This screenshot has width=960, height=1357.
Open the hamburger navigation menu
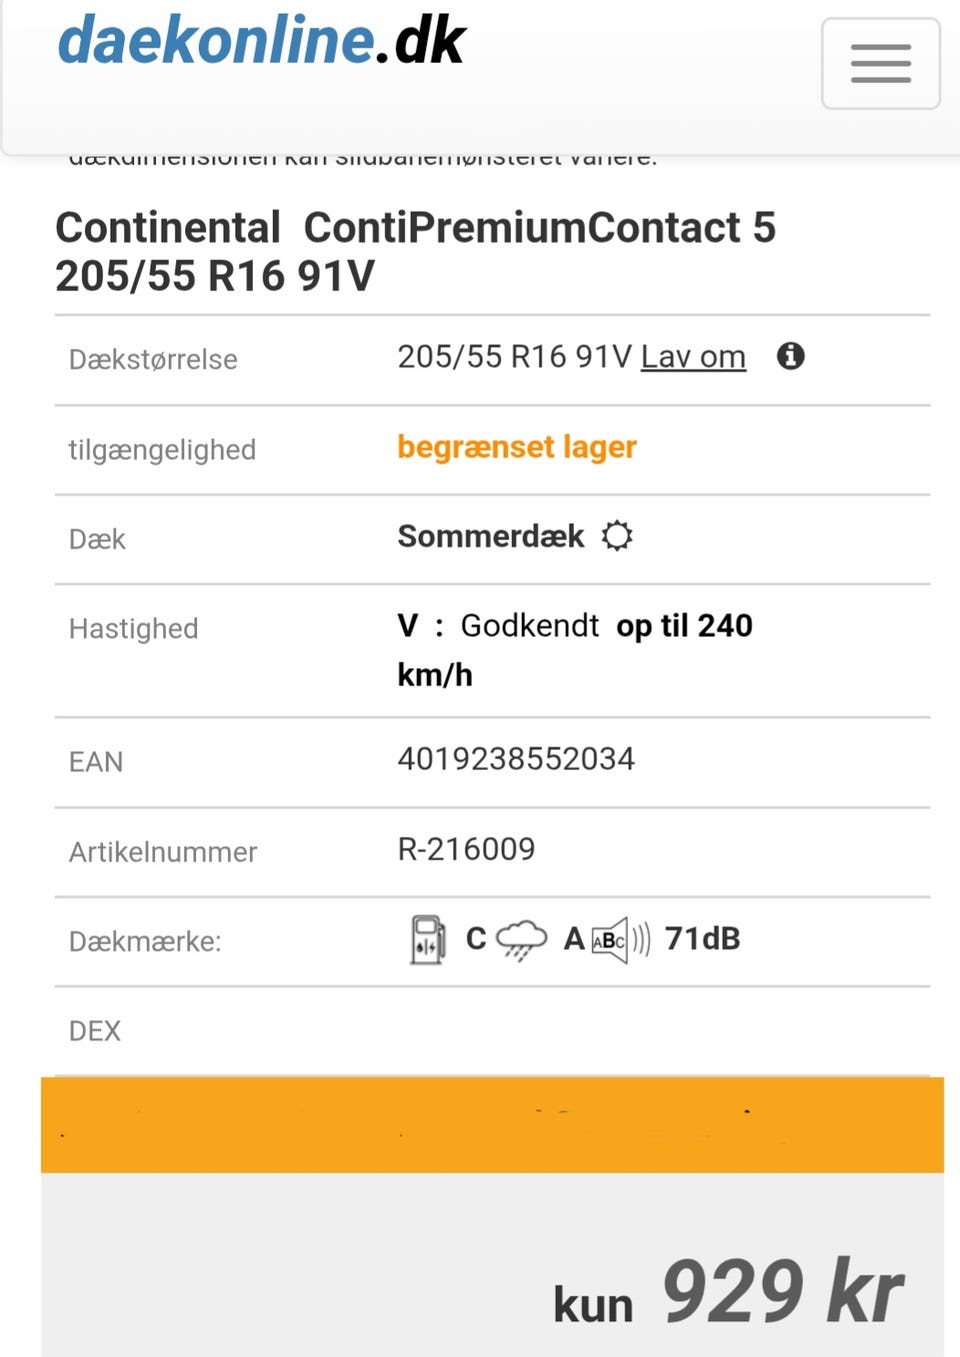880,63
